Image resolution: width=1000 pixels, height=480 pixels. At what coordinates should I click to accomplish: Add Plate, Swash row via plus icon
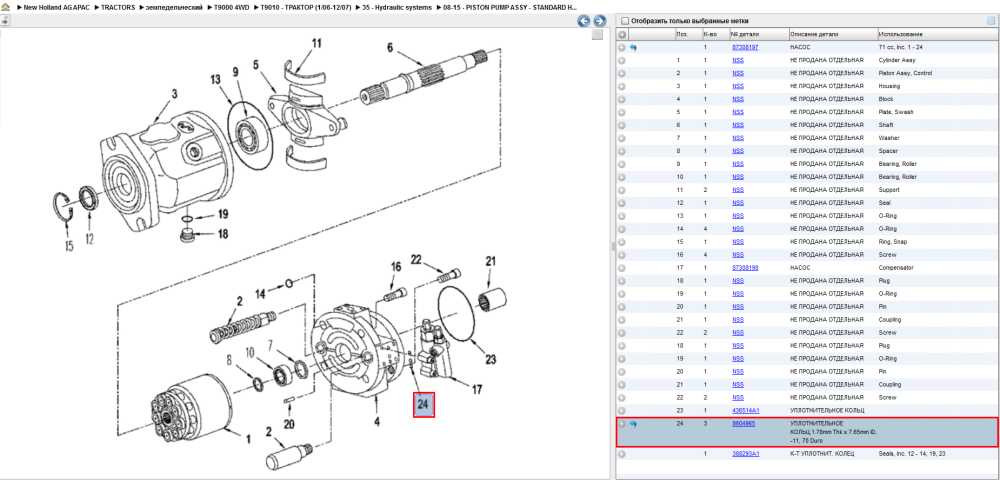(622, 112)
